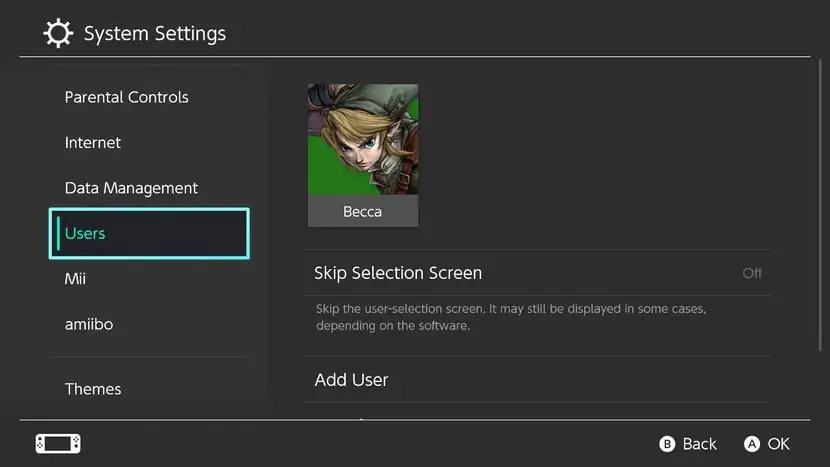
Task: Go to Internet settings
Action: pos(93,143)
